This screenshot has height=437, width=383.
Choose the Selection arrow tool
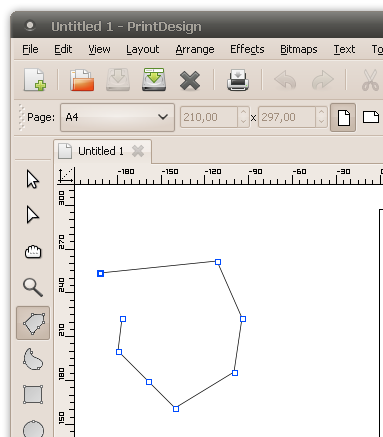coord(33,179)
